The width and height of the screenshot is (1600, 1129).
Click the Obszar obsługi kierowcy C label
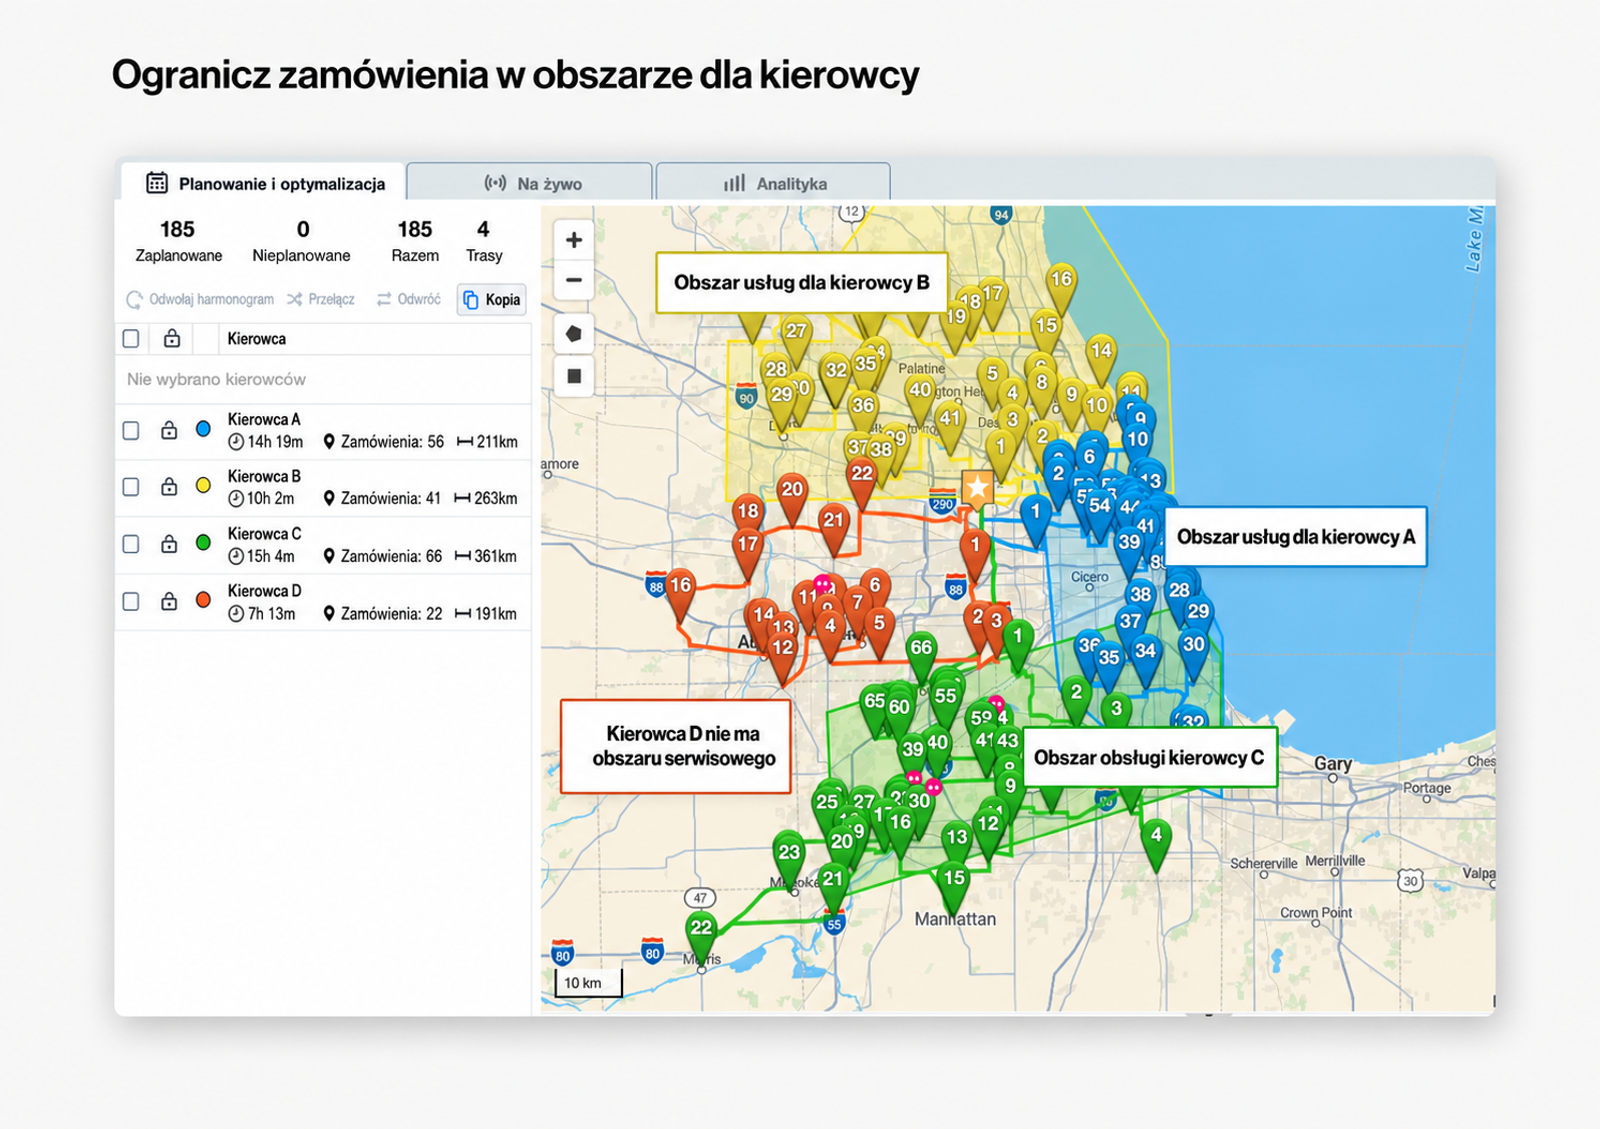(x=1149, y=758)
